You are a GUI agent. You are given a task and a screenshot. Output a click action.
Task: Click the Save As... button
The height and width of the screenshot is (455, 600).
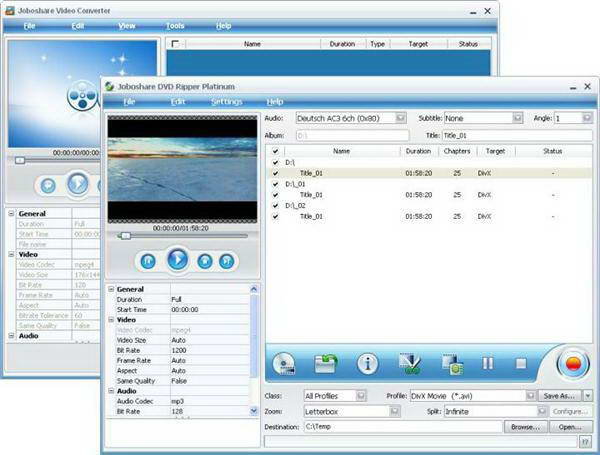coord(559,396)
